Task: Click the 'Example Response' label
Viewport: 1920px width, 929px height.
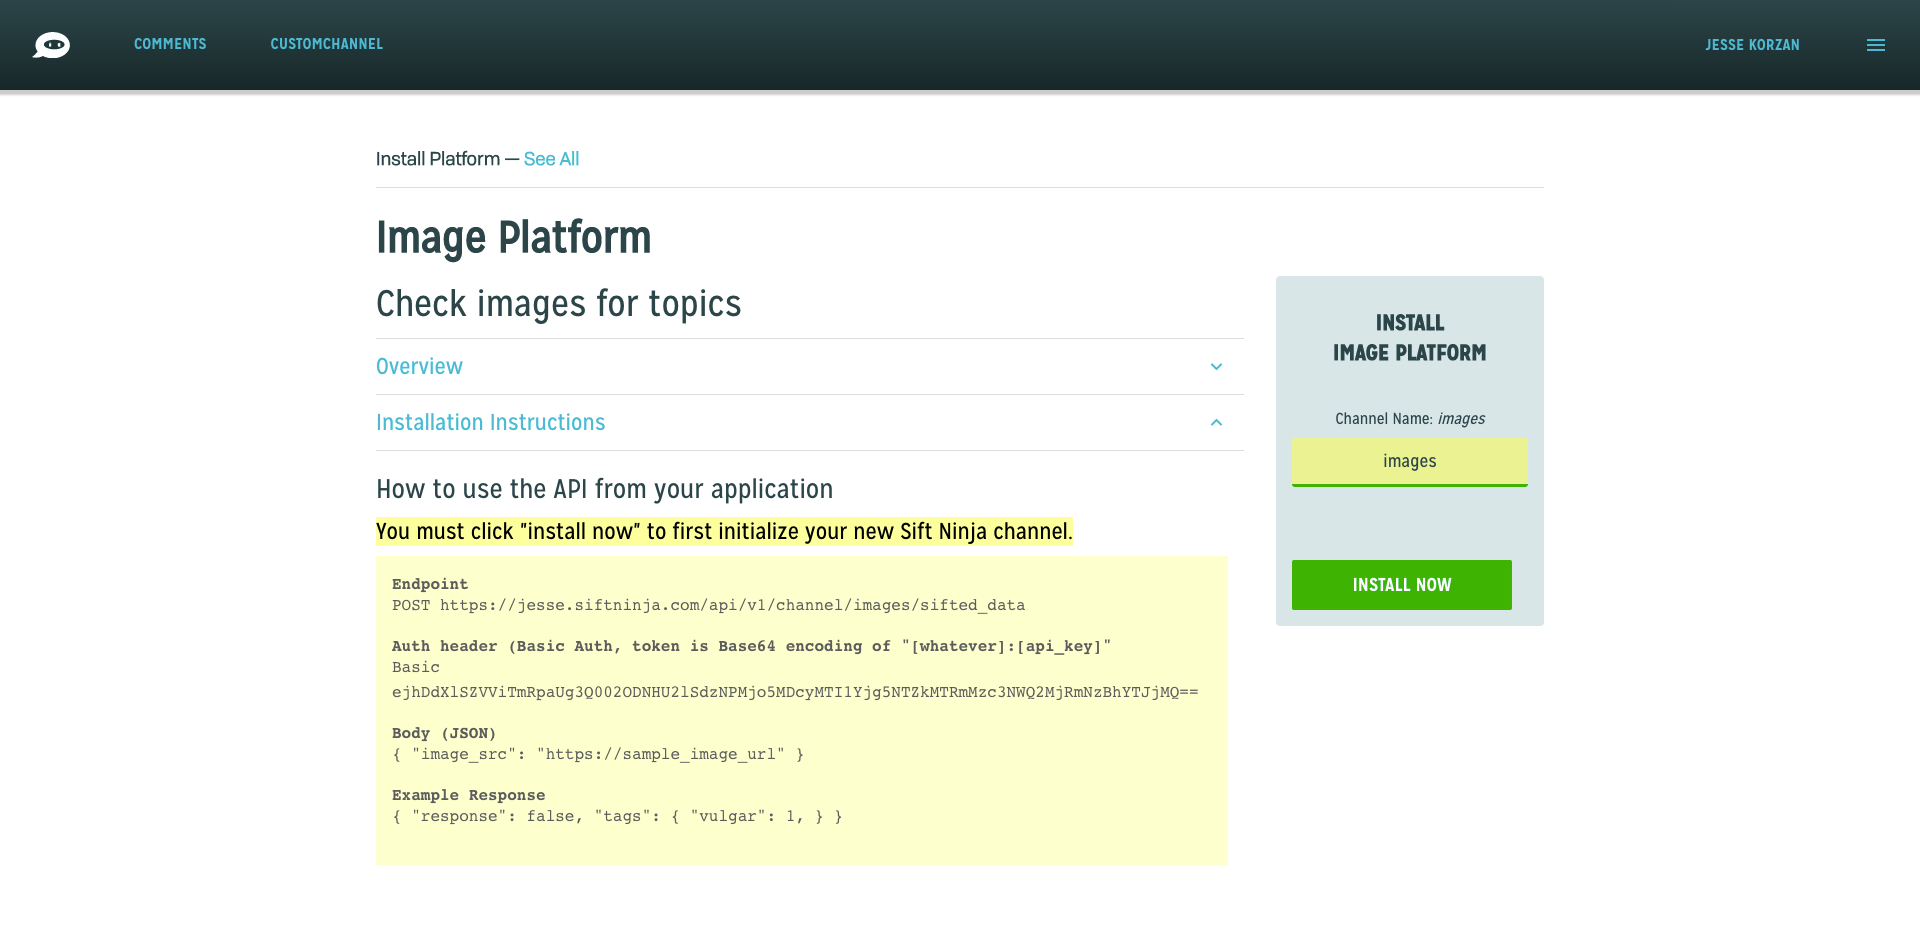Action: [468, 795]
